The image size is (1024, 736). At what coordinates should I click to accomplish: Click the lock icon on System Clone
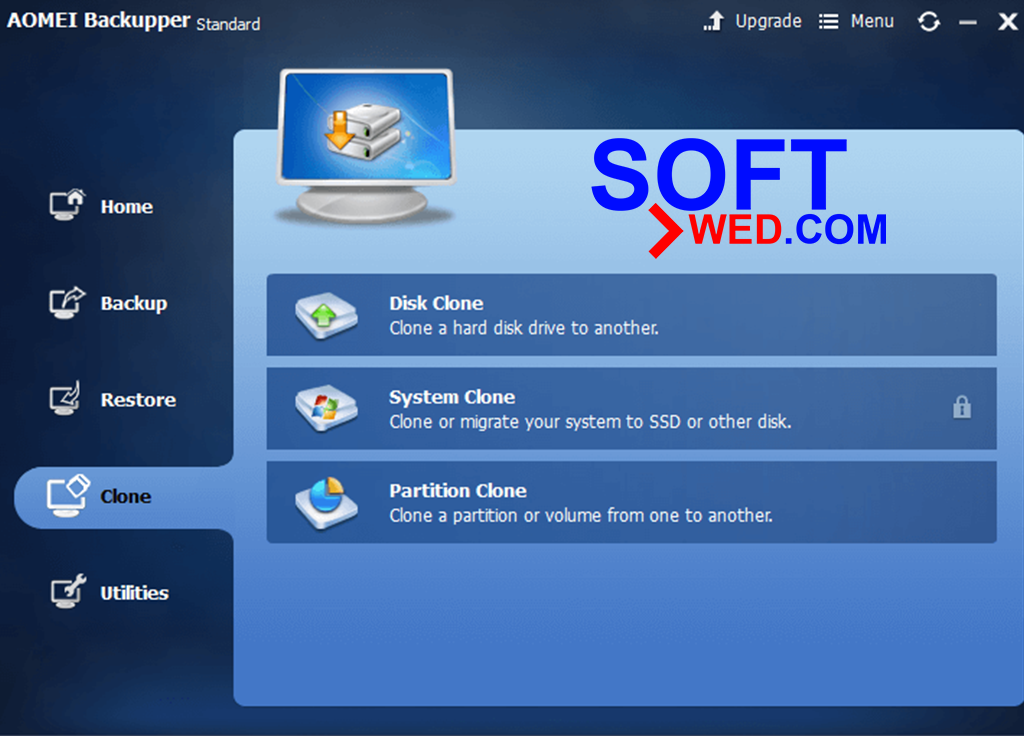963,408
